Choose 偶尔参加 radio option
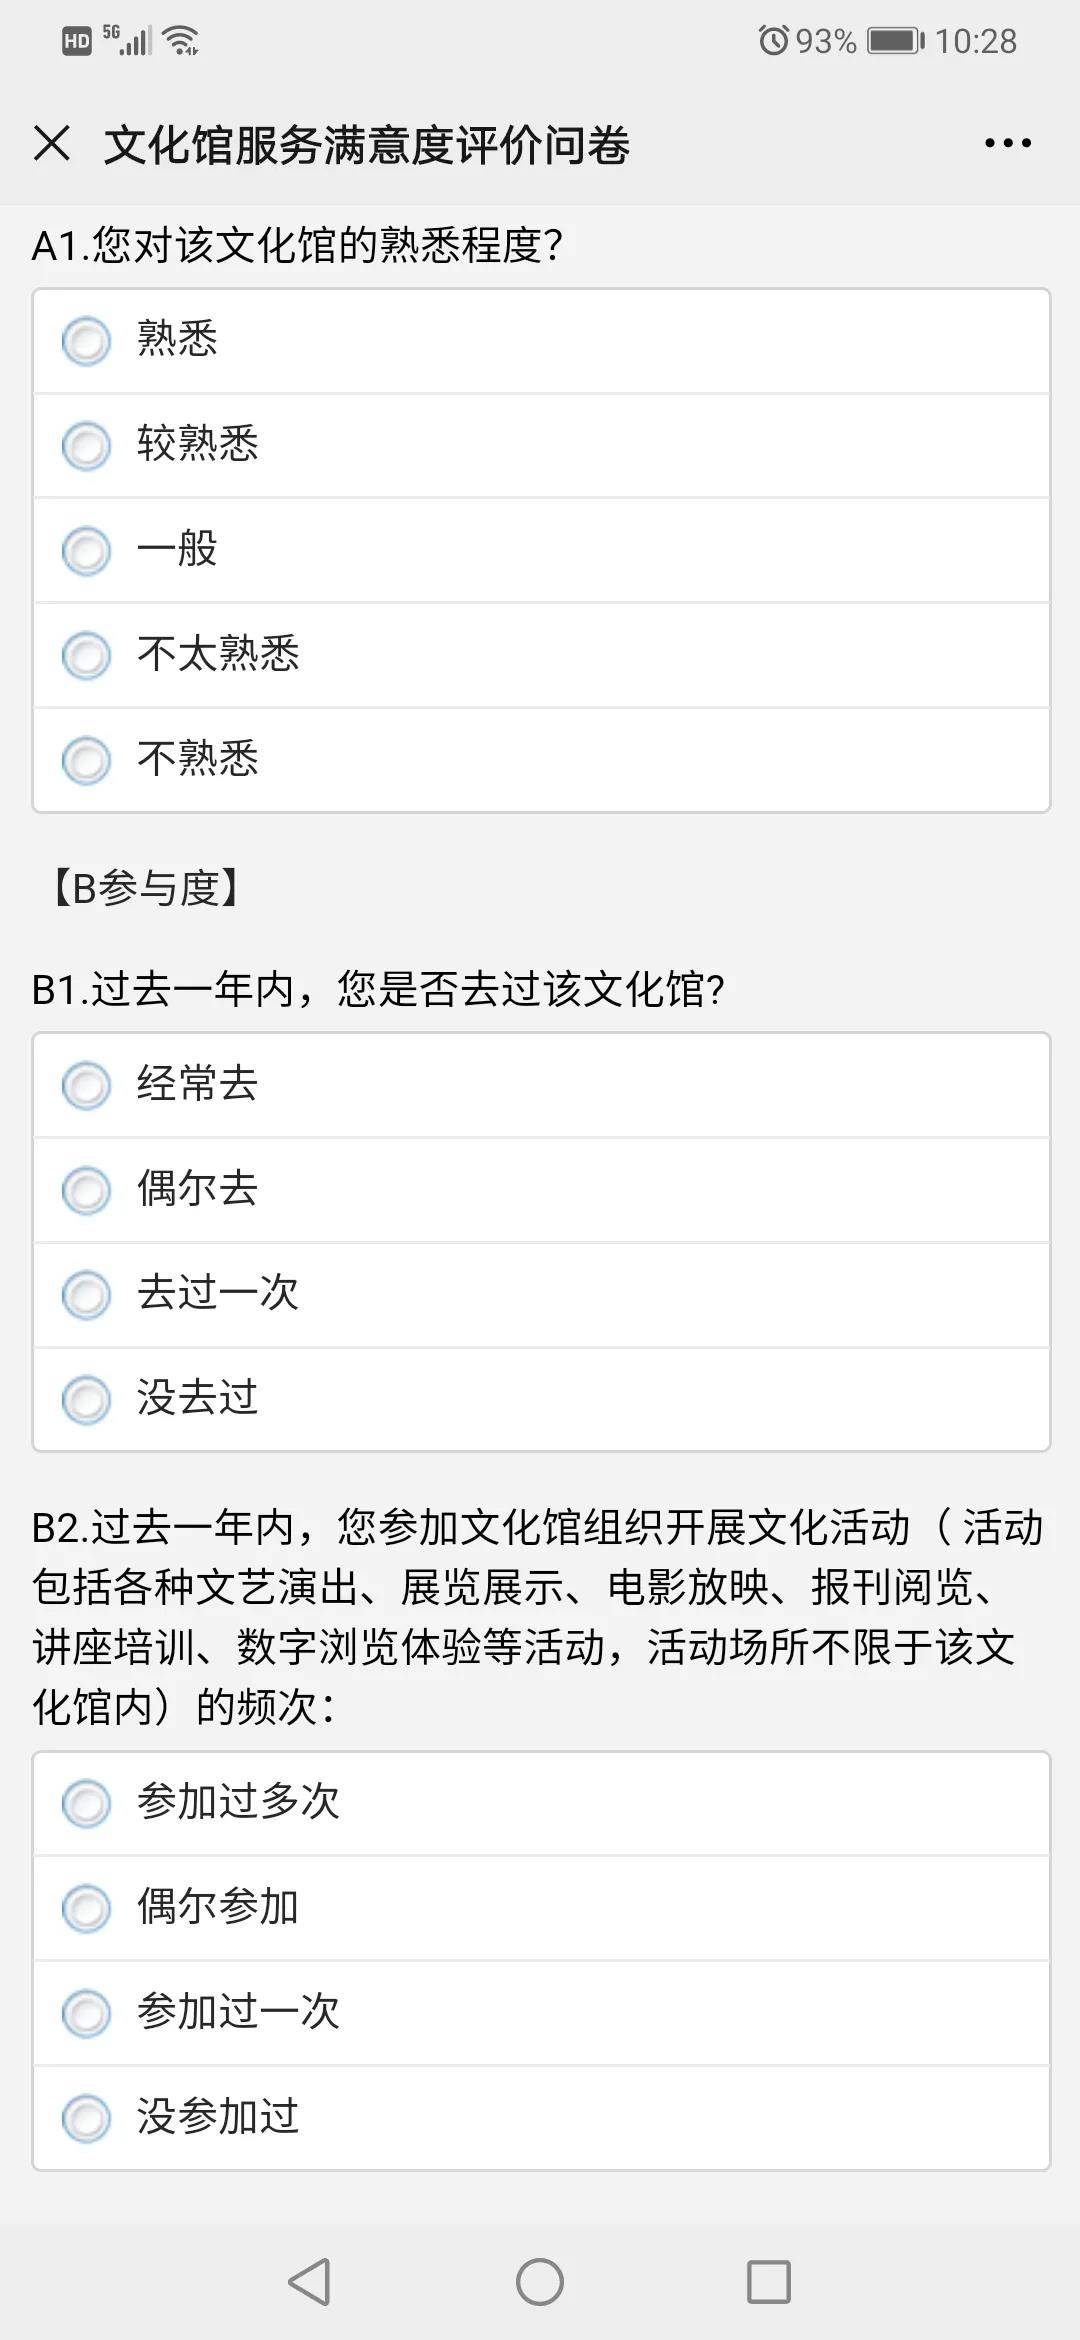This screenshot has width=1080, height=2340. point(87,1909)
